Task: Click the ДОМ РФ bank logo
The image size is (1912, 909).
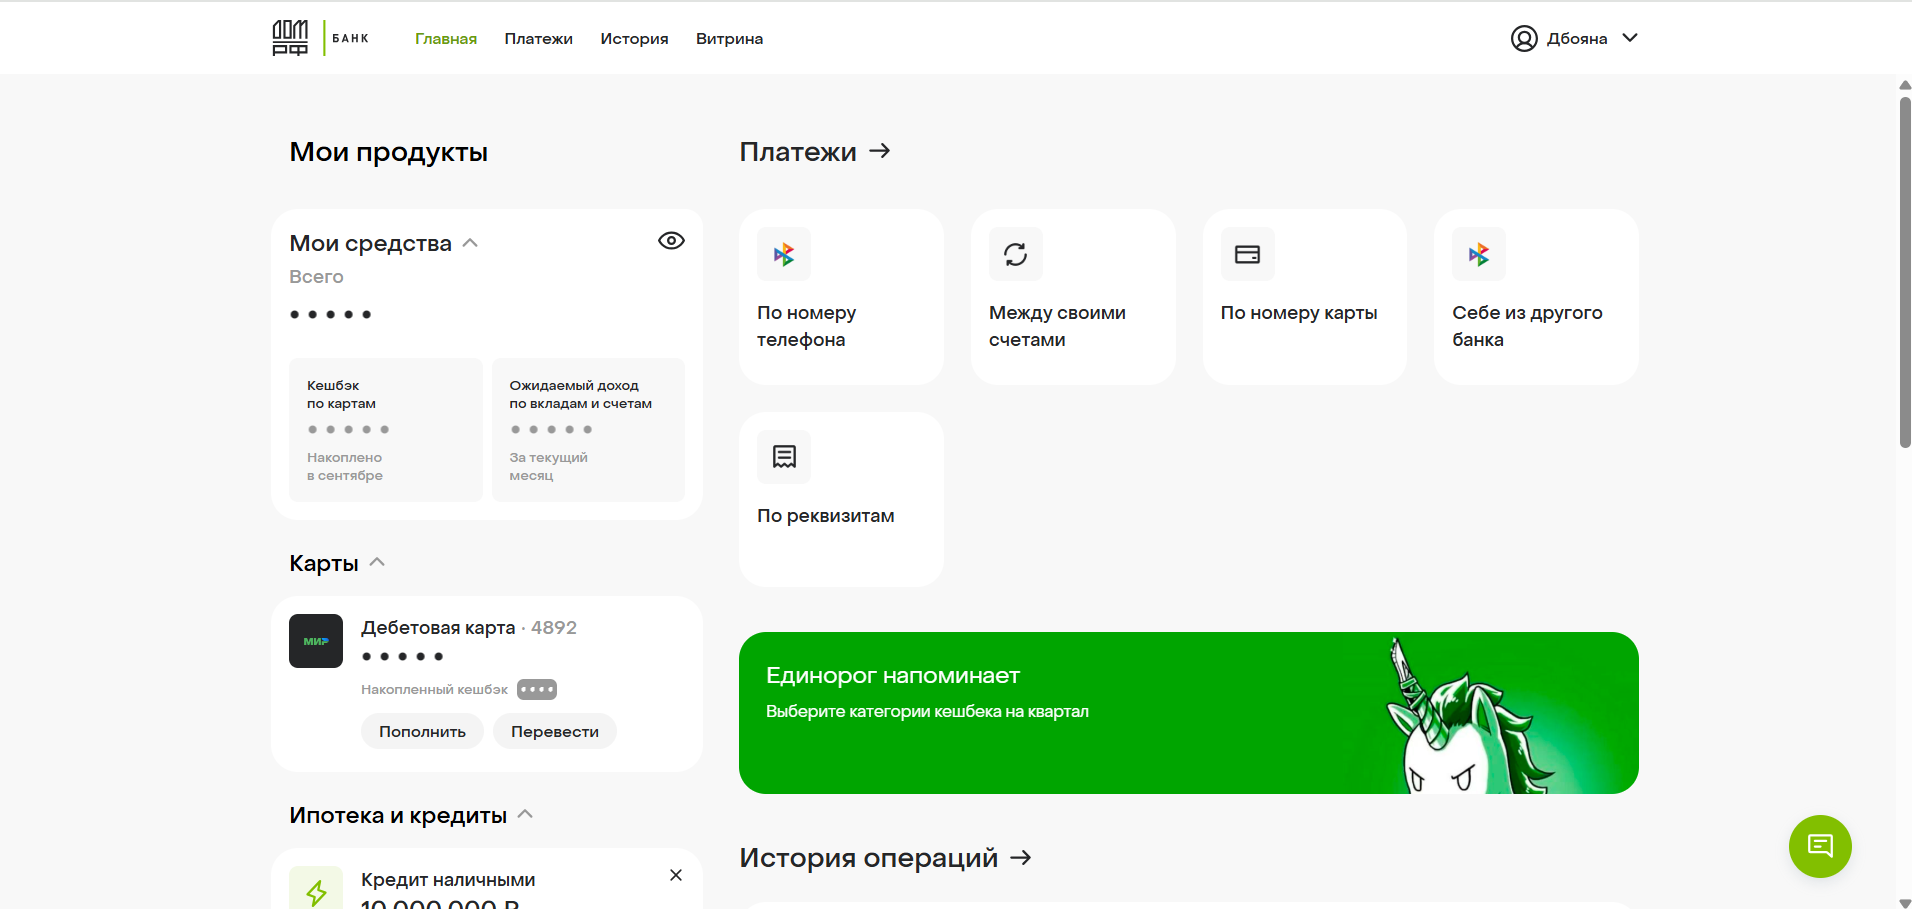Action: (290, 36)
